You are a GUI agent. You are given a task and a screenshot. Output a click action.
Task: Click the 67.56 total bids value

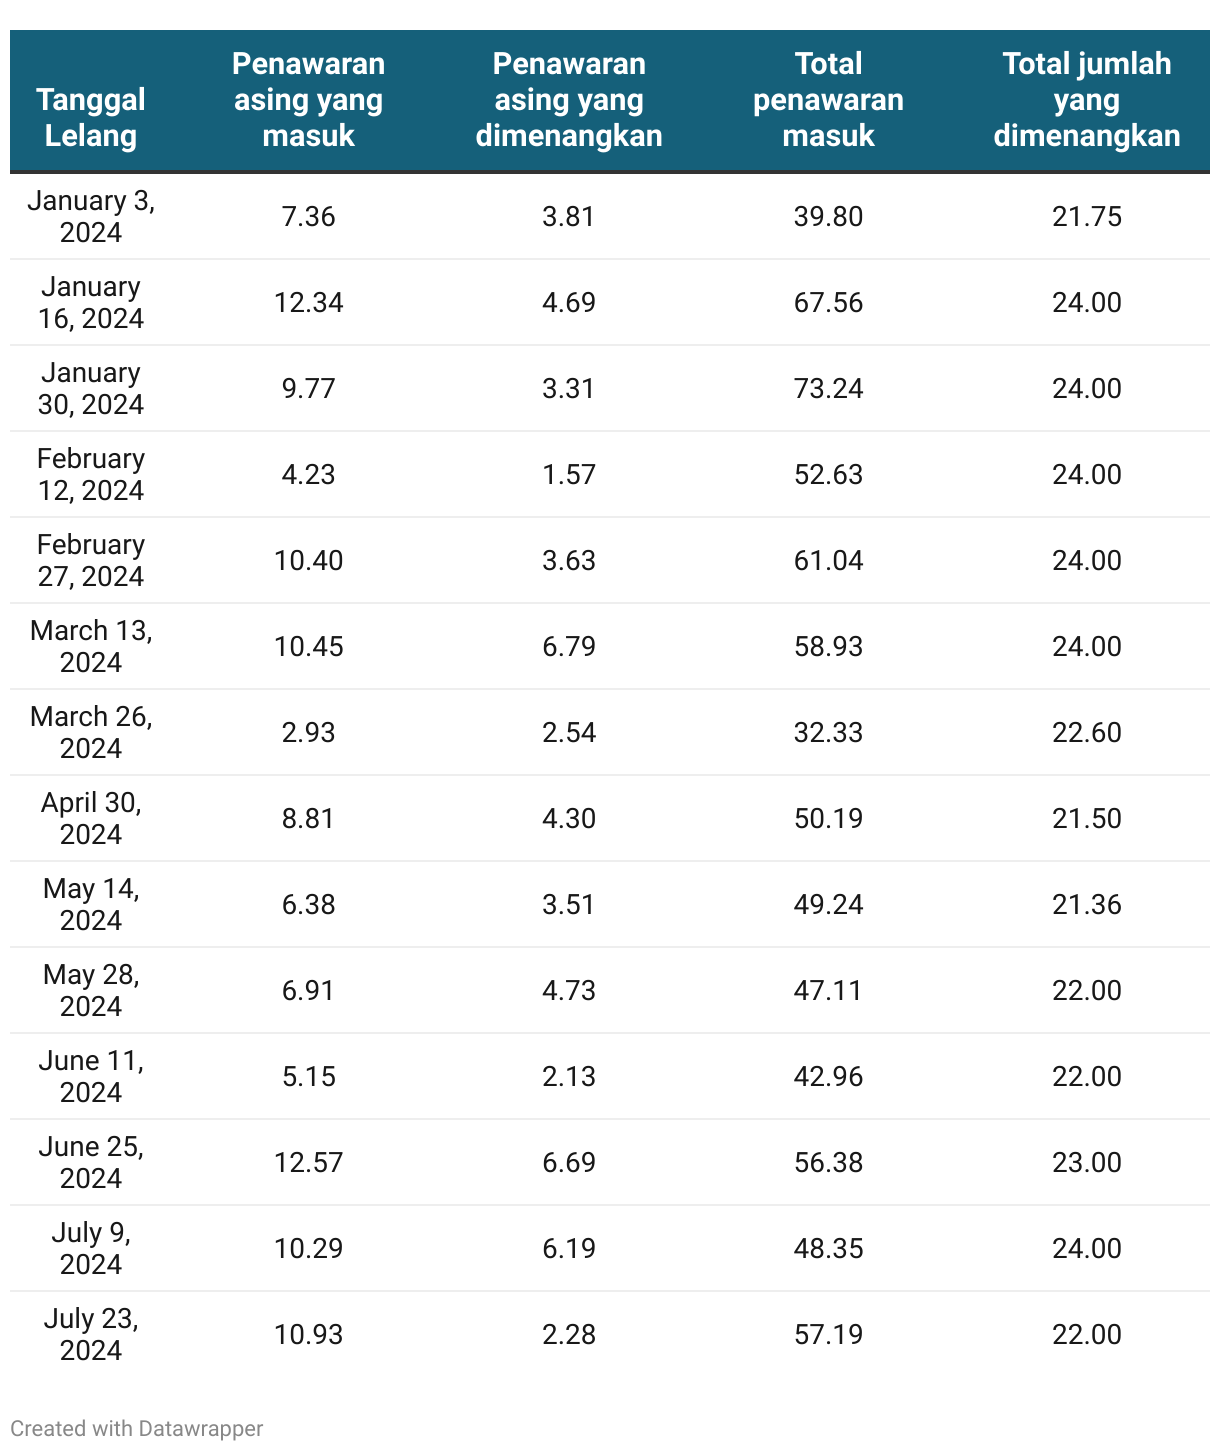[828, 303]
